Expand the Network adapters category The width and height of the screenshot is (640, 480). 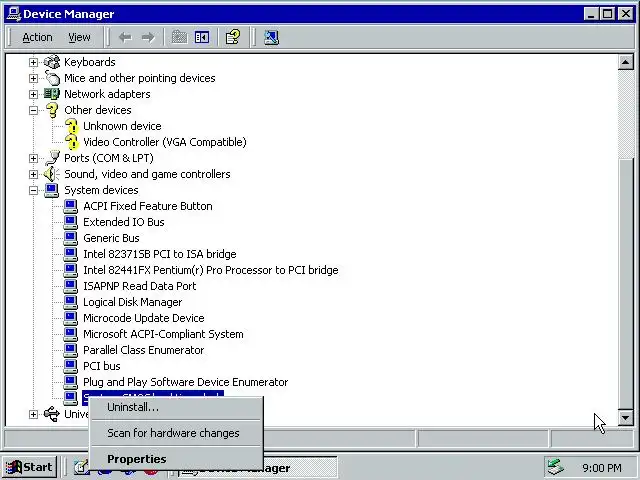click(33, 94)
